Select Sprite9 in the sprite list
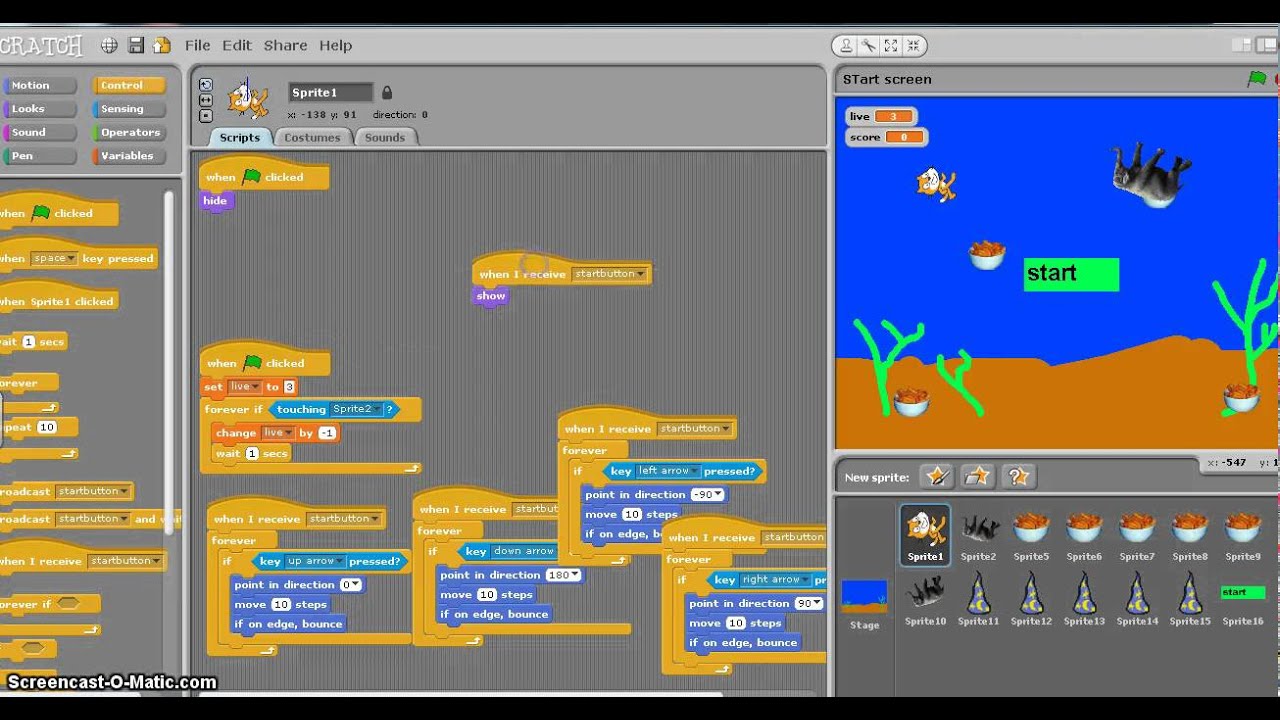The image size is (1280, 720). (x=1243, y=535)
